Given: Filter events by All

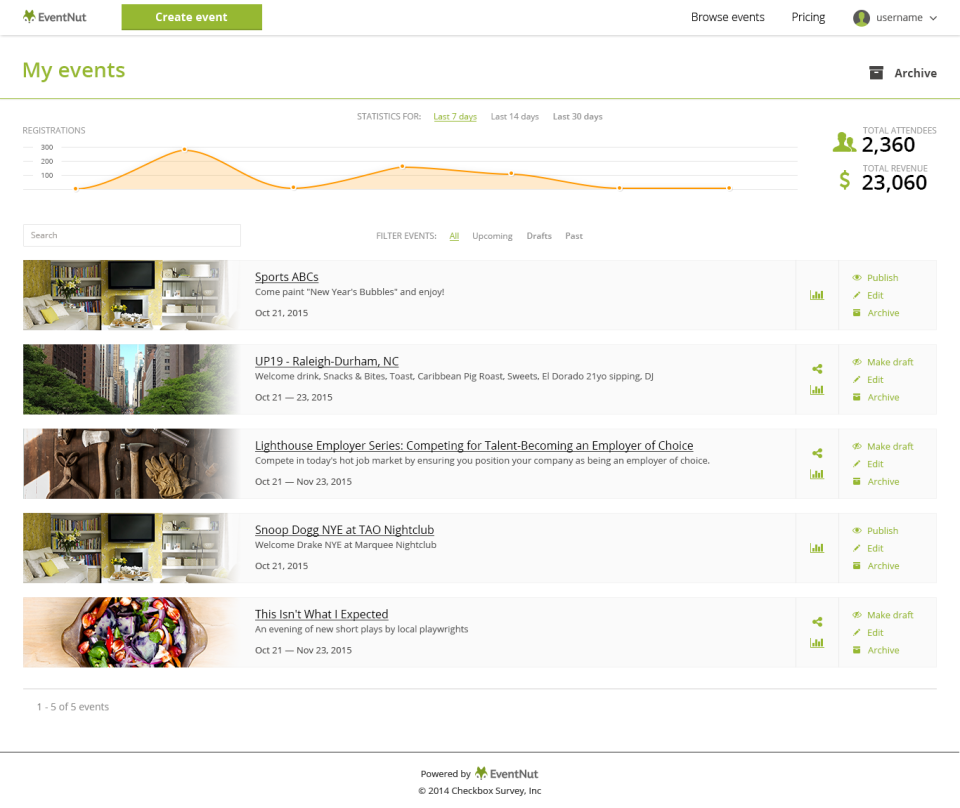Looking at the screenshot, I should [x=454, y=236].
